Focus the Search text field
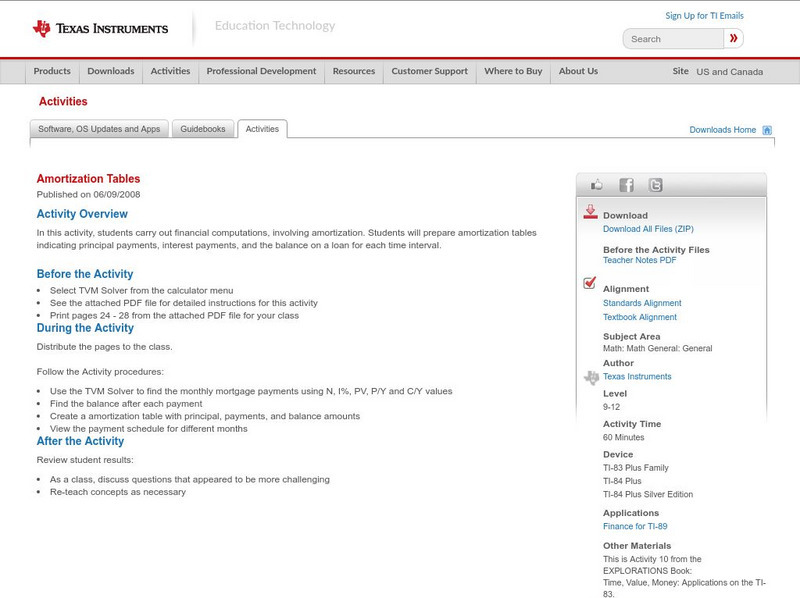This screenshot has height=598, width=800. pyautogui.click(x=673, y=39)
